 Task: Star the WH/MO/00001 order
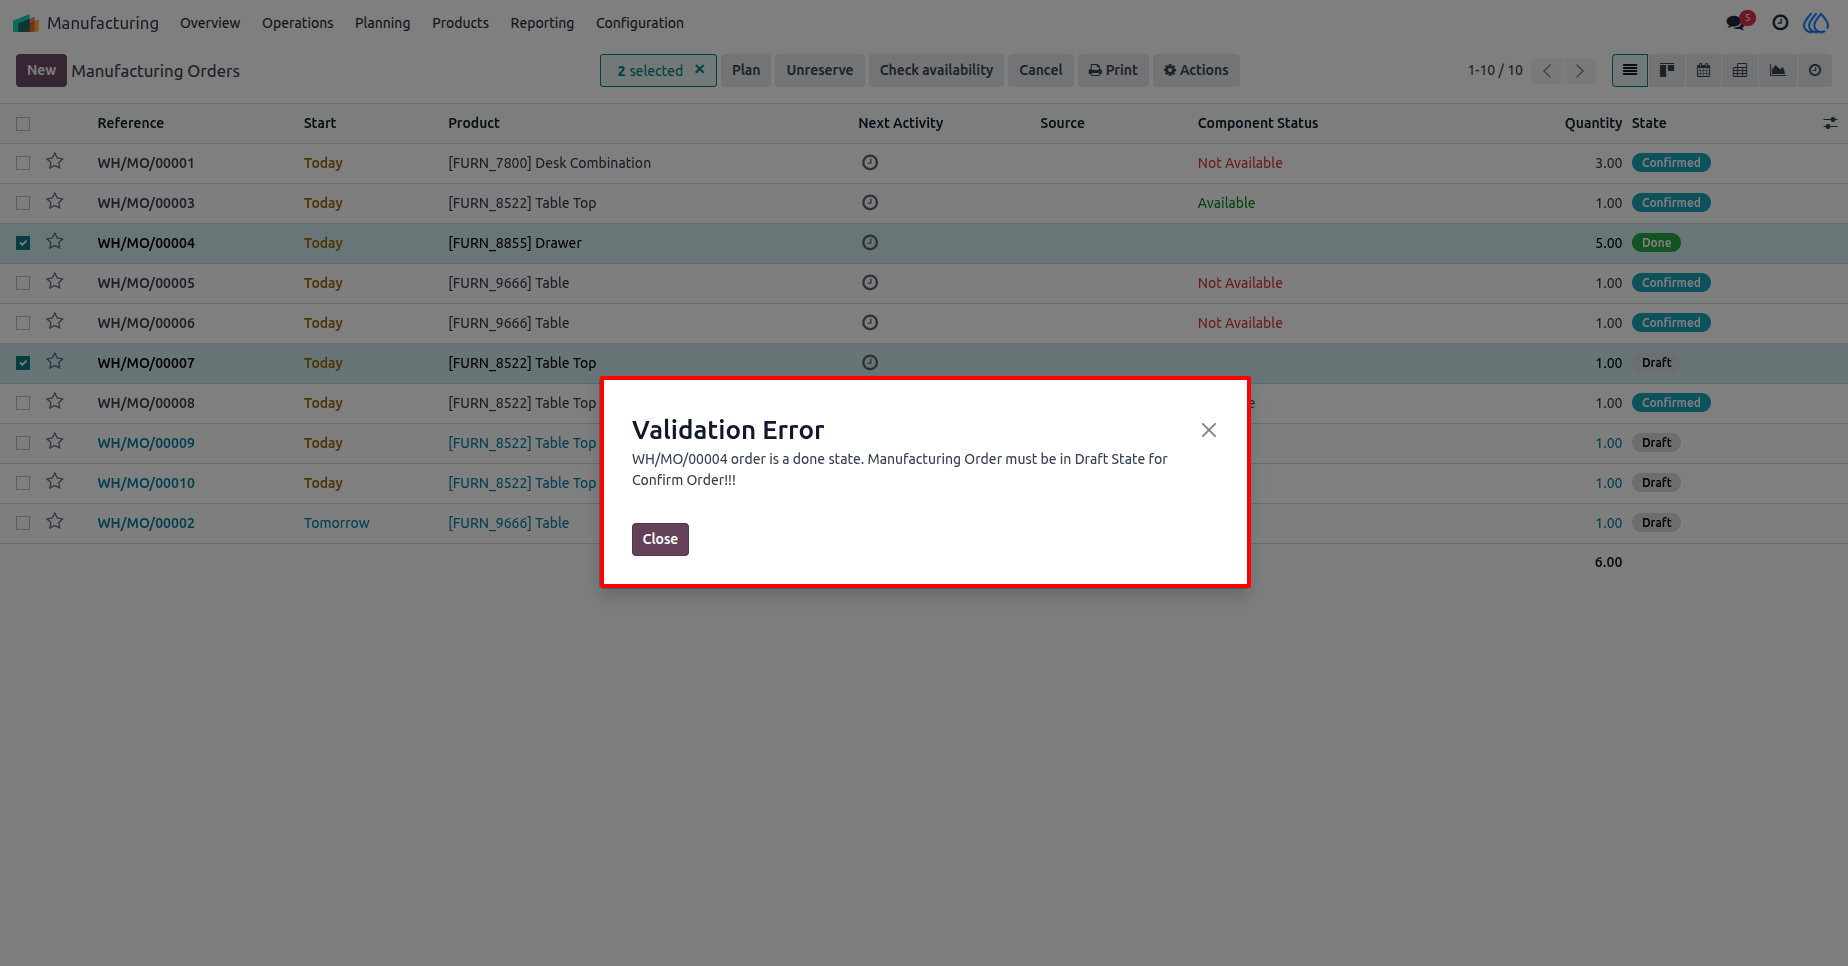pos(55,162)
